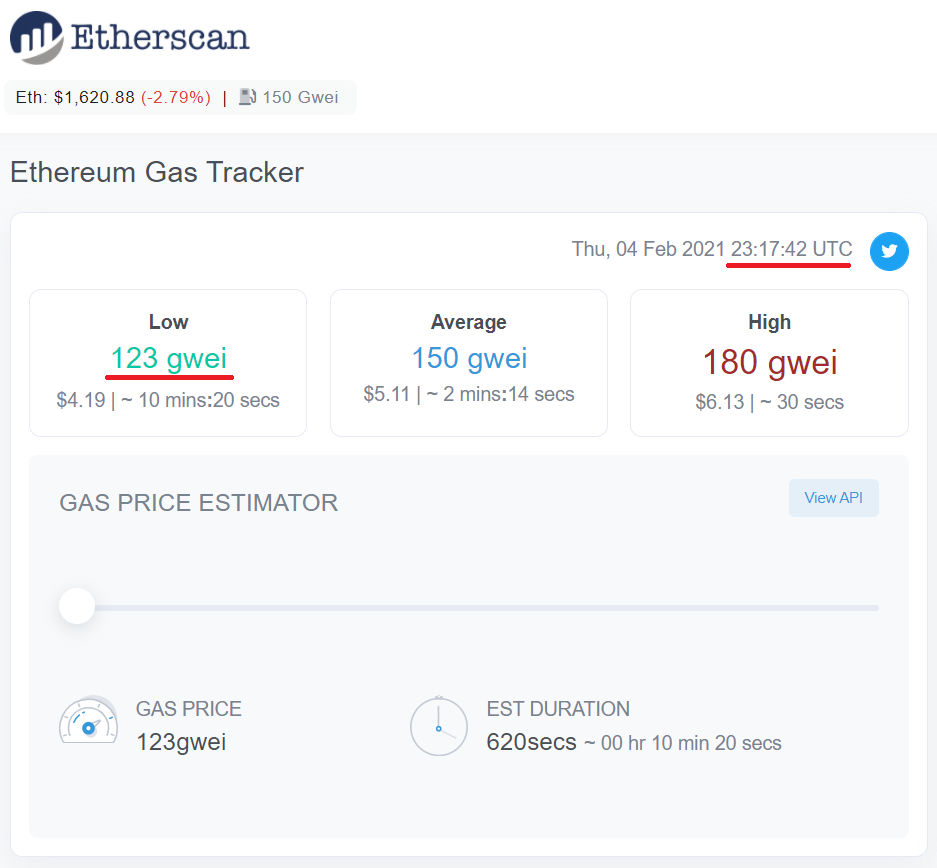Click the Twitter bird share icon
The width and height of the screenshot is (937, 868).
click(x=889, y=251)
